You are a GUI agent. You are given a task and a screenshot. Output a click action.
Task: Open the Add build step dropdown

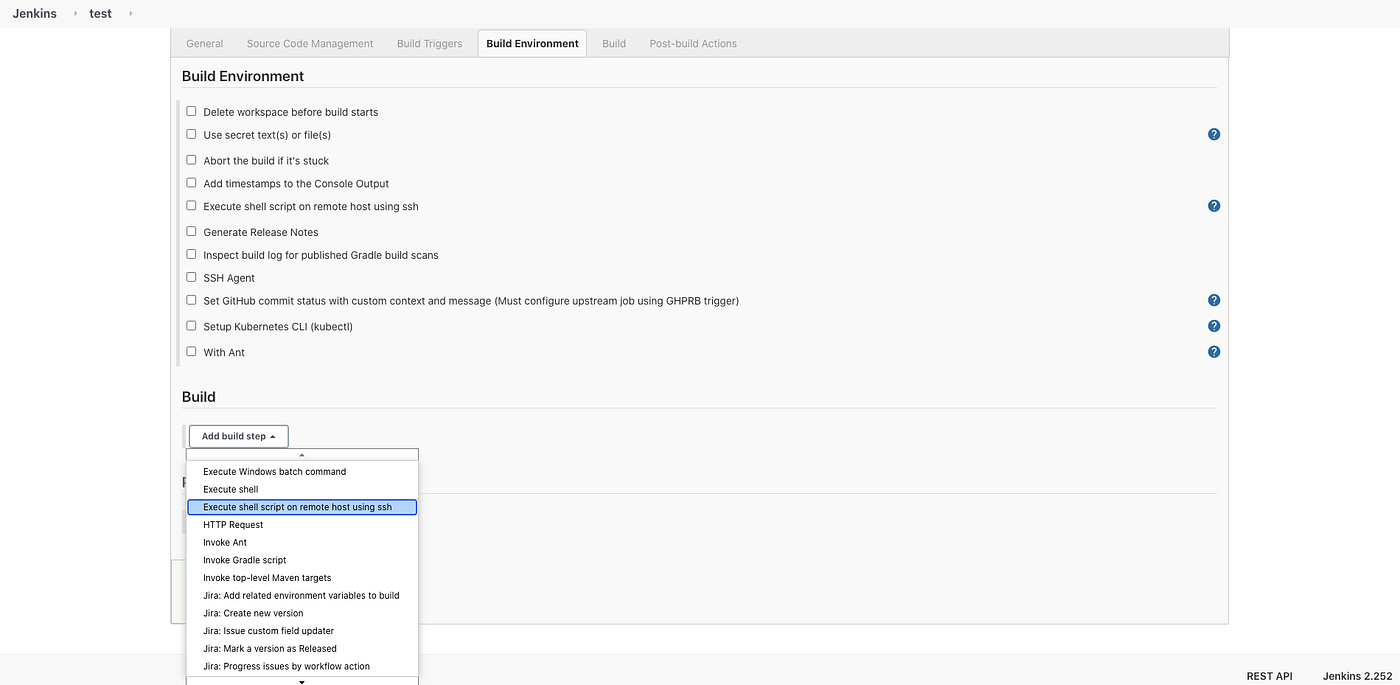coord(238,436)
